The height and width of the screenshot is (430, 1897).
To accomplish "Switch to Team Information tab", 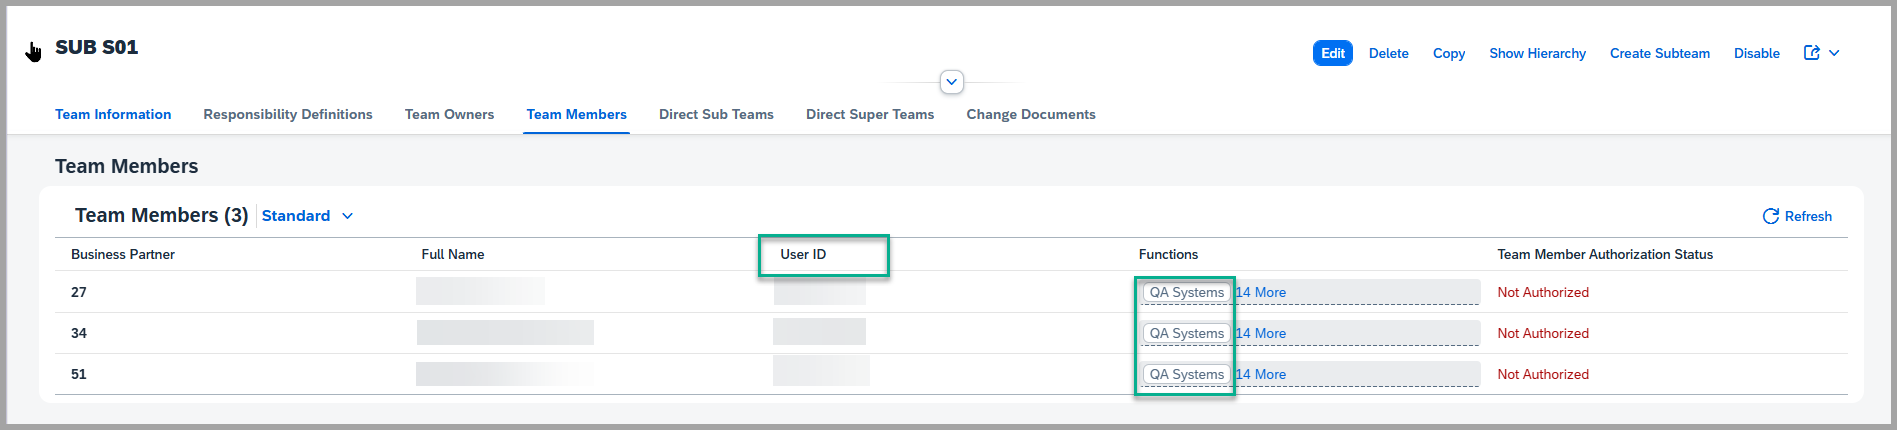I will click(x=113, y=114).
